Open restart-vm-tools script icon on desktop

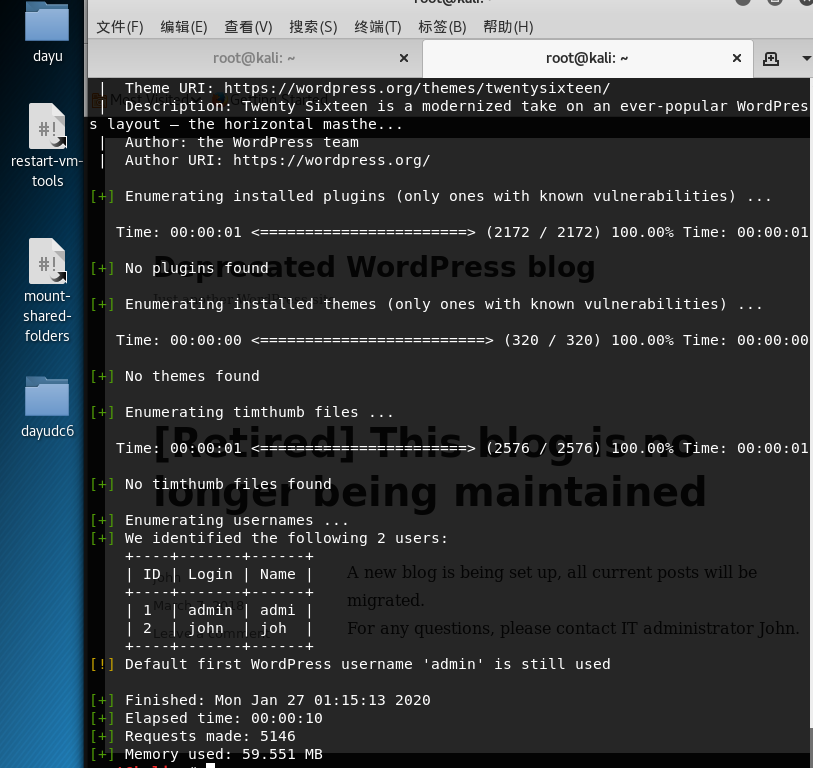[x=47, y=127]
